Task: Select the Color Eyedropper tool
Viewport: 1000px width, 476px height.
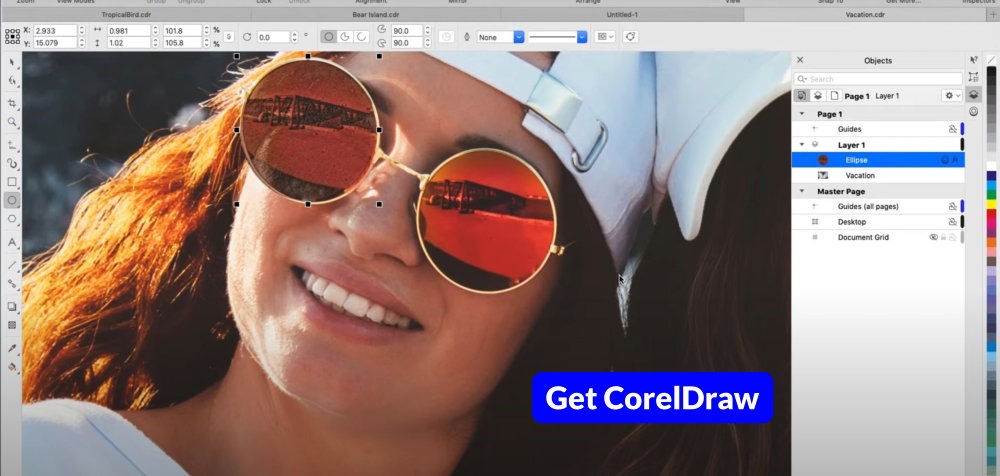Action: [x=11, y=348]
